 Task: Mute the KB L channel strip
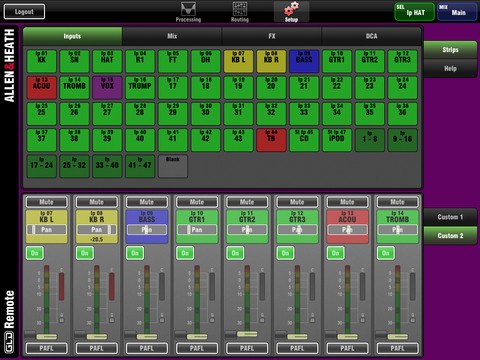[x=46, y=202]
